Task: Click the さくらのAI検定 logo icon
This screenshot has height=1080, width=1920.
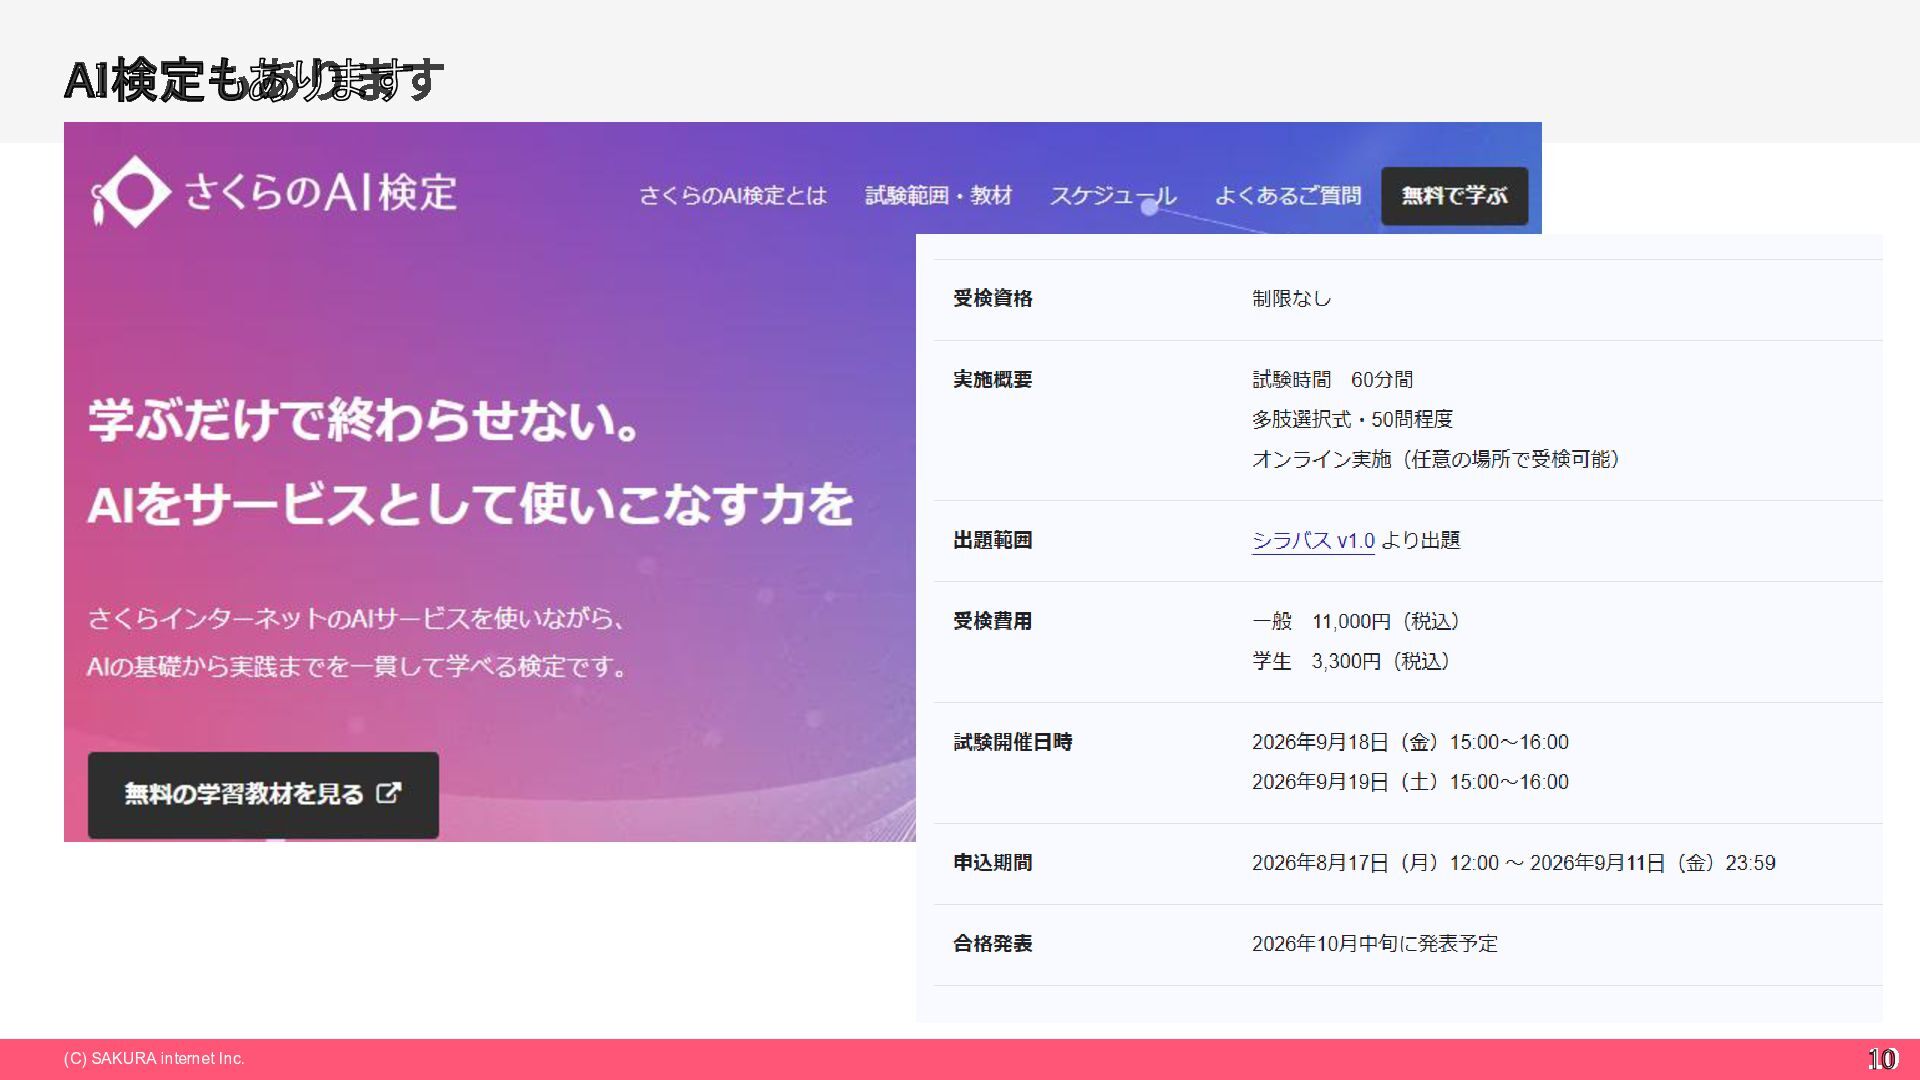Action: [x=131, y=192]
